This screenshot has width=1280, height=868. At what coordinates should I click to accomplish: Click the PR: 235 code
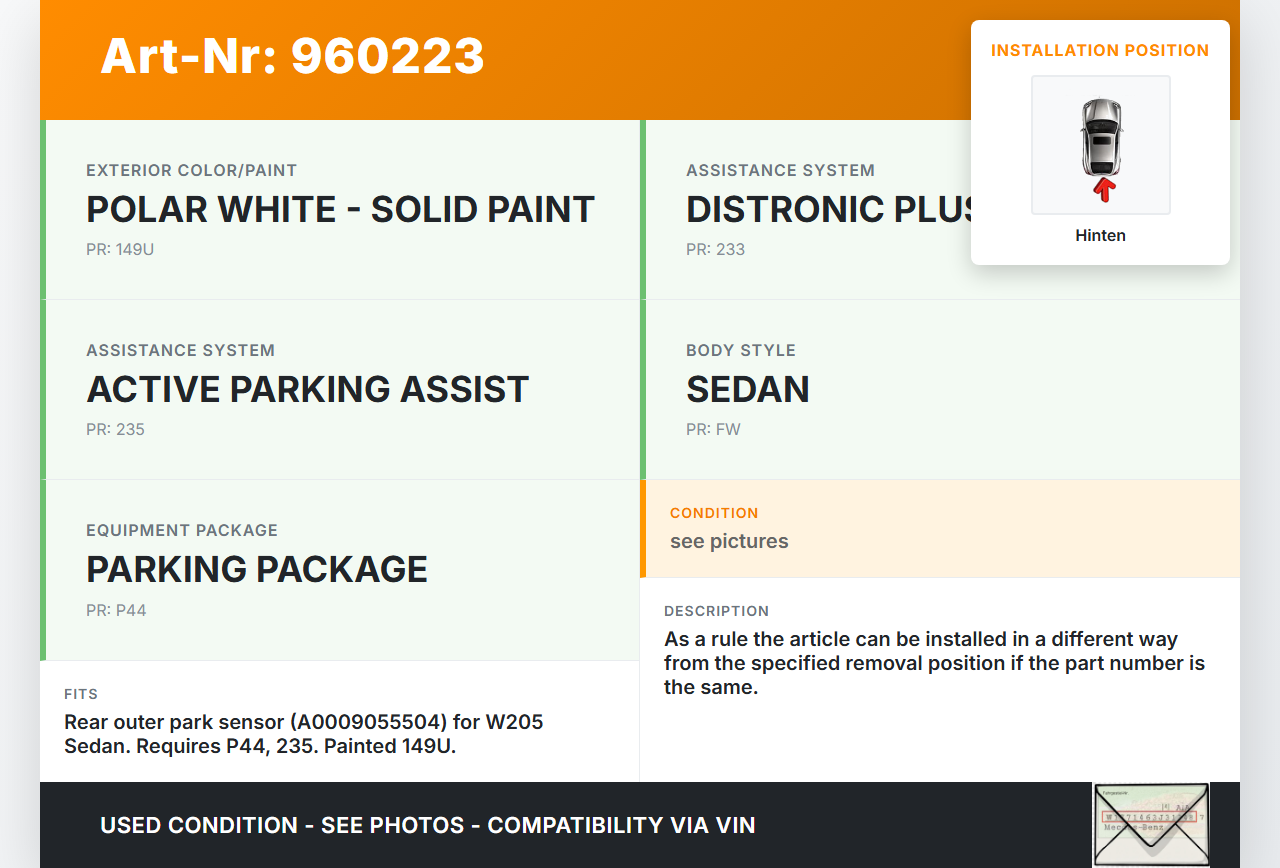[115, 429]
